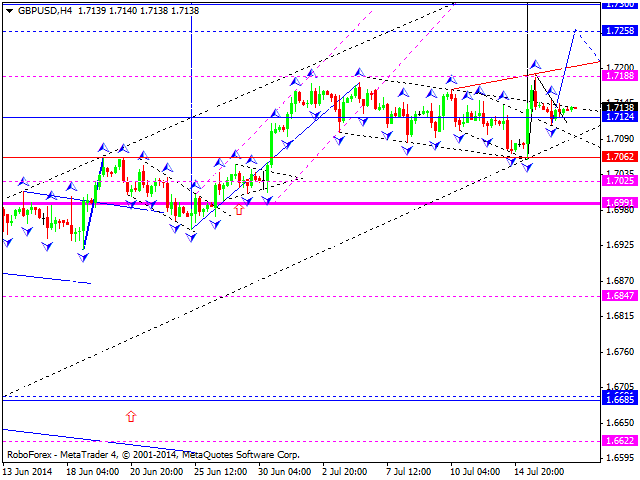Select the 1.7258 price label
The width and height of the screenshot is (640, 480).
pos(620,32)
